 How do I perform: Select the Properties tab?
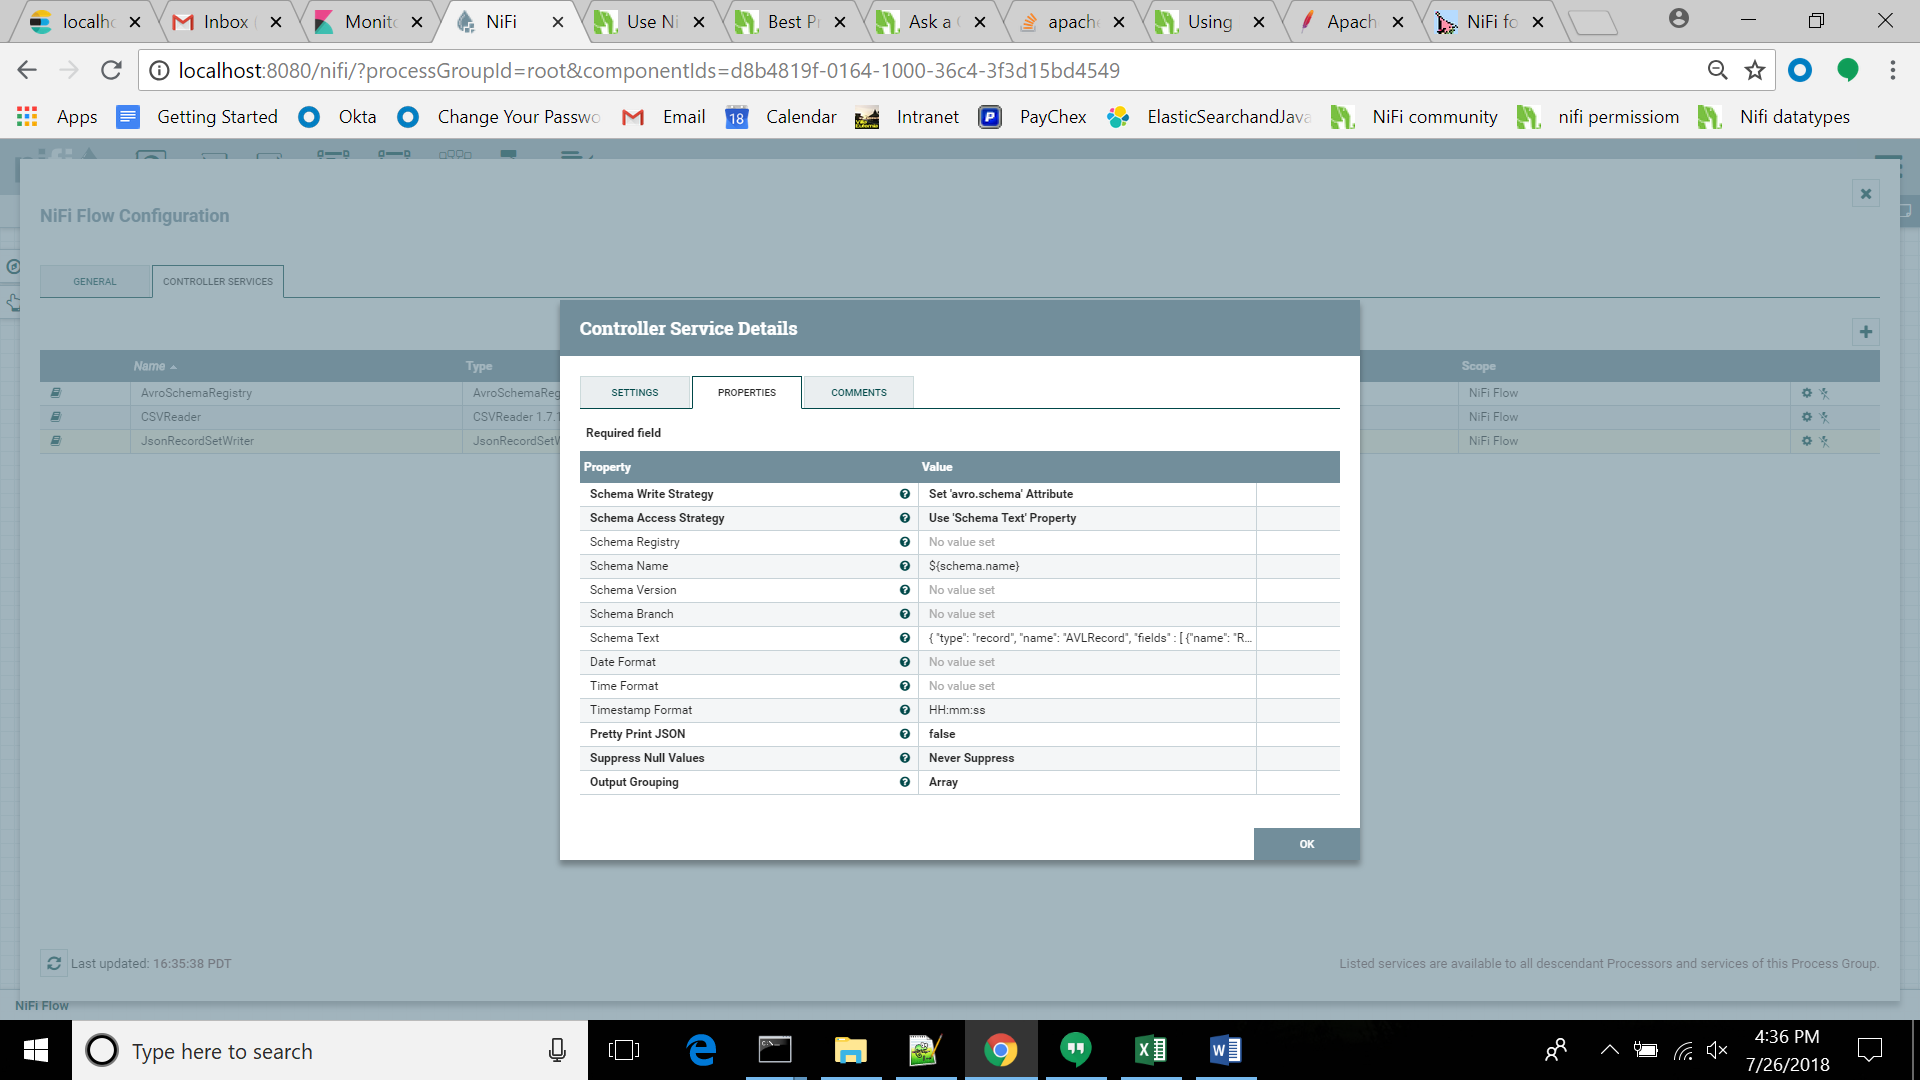746,392
